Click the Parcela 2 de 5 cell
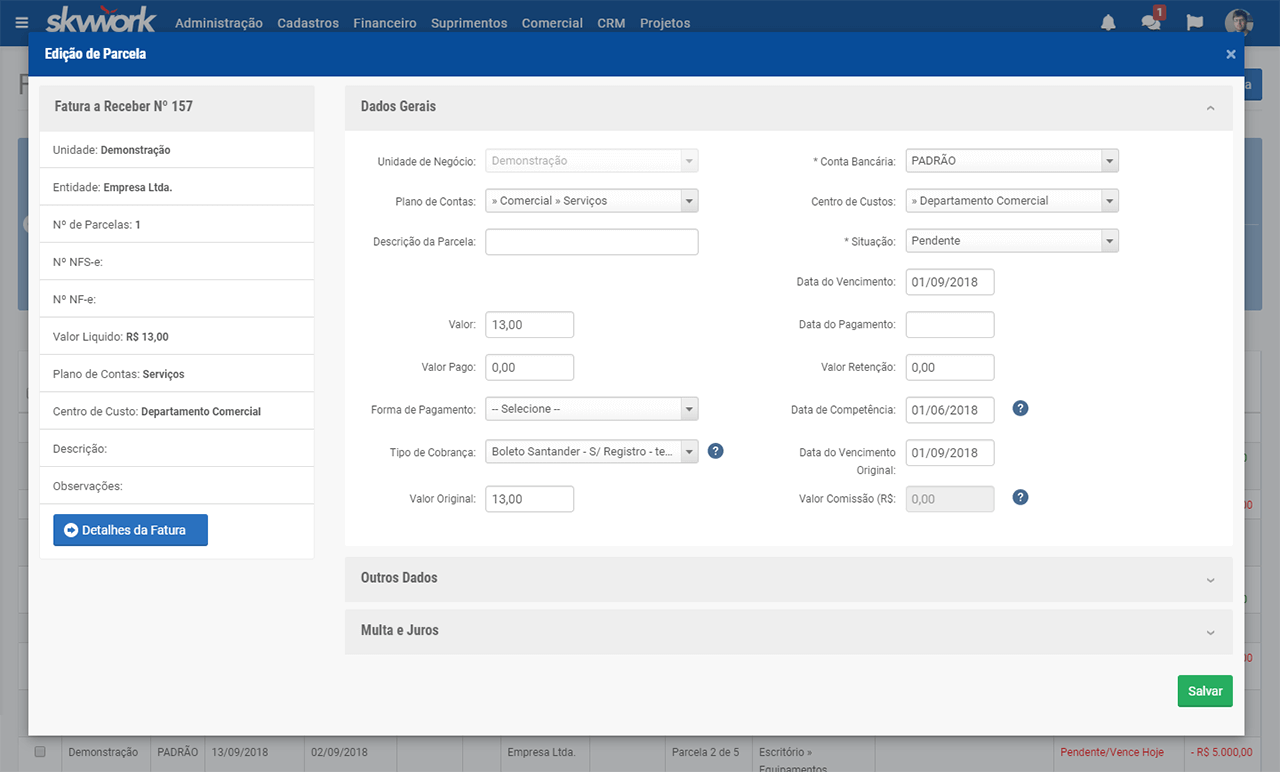Image resolution: width=1280 pixels, height=772 pixels. pos(705,752)
